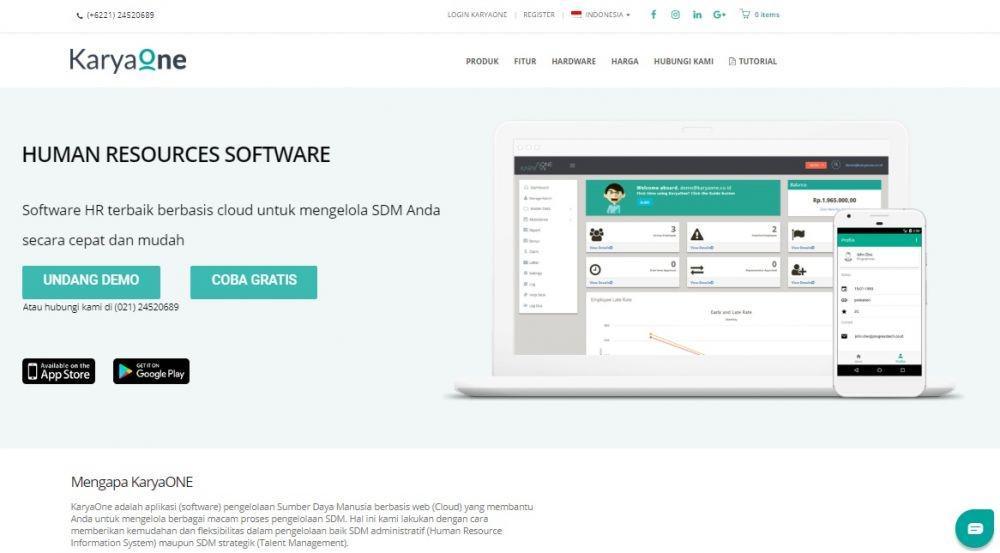Click the phone icon beside (+6221) 24520689
The height and width of the screenshot is (553, 1000).
tap(79, 15)
